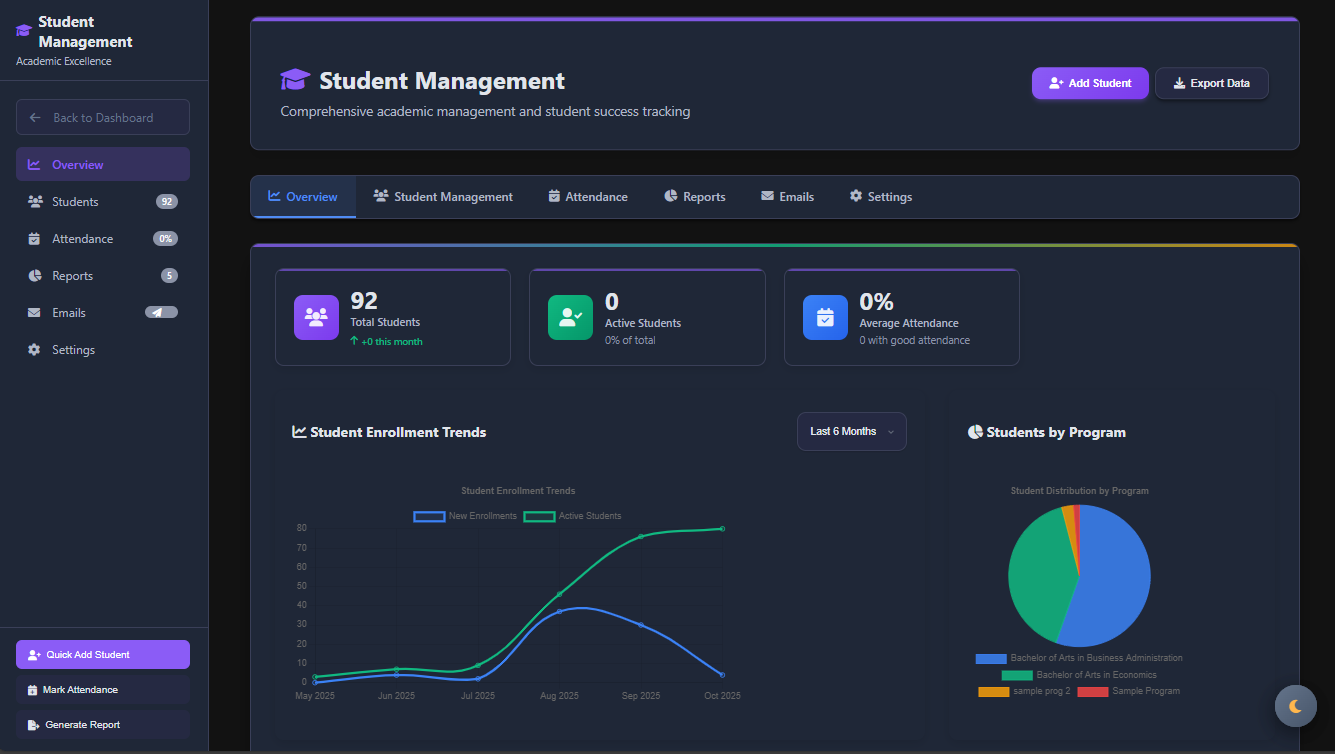Screen dimensions: 1335x754
Task: Click the graduation cap icon in page header
Action: (x=295, y=81)
